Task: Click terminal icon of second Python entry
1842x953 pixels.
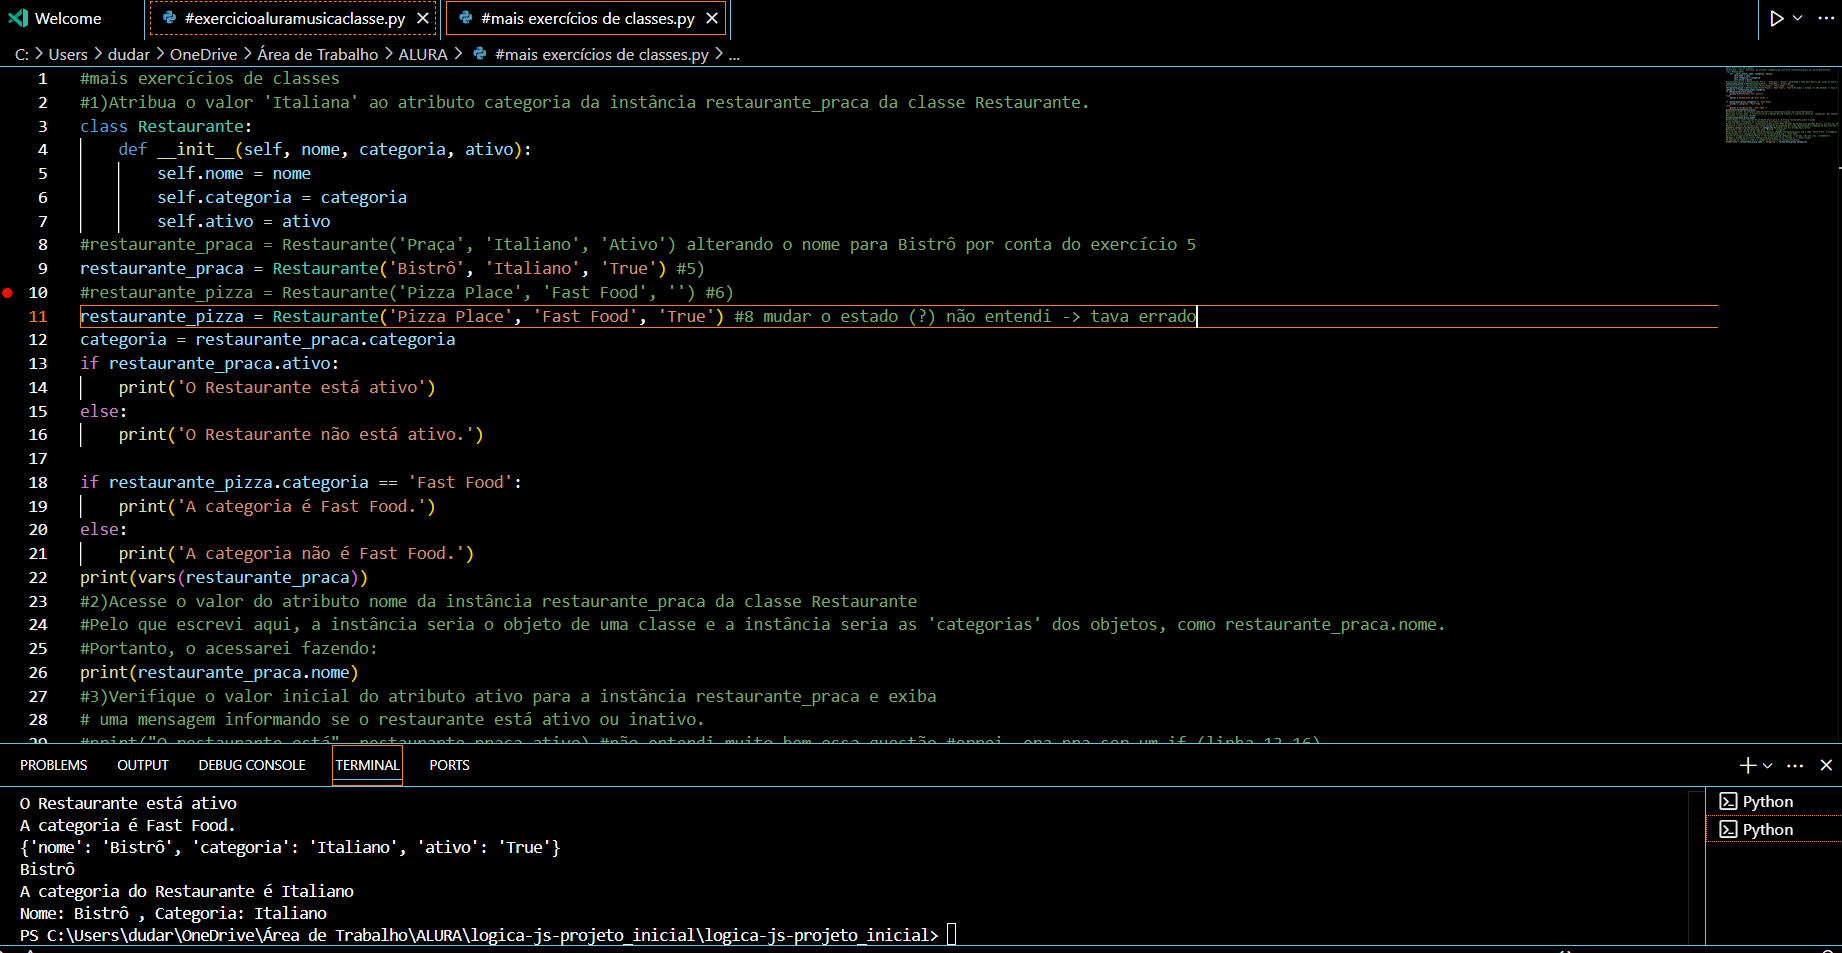Action: tap(1728, 829)
